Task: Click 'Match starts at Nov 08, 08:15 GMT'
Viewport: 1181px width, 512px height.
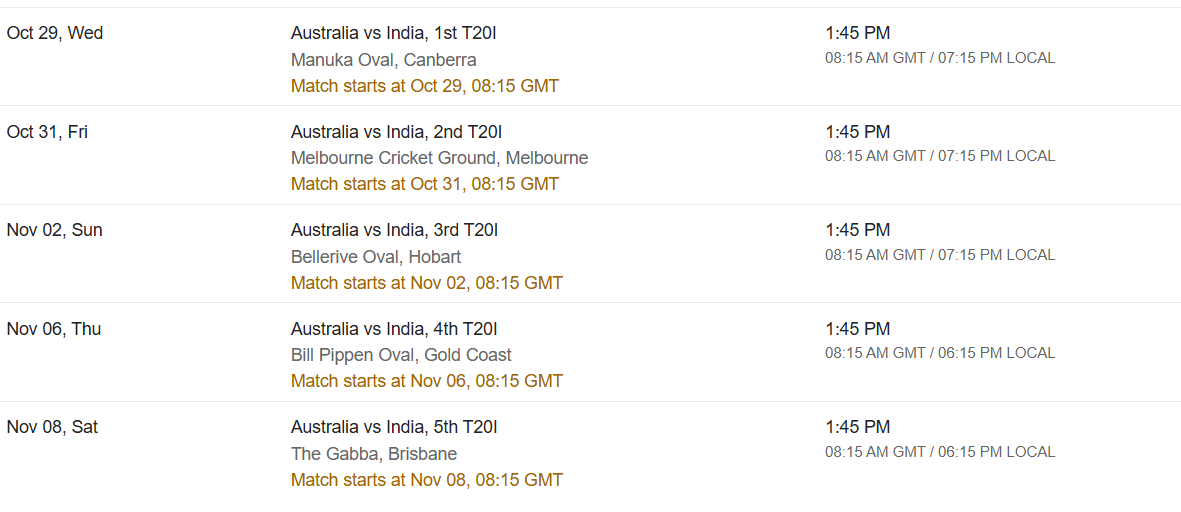Action: pos(426,480)
